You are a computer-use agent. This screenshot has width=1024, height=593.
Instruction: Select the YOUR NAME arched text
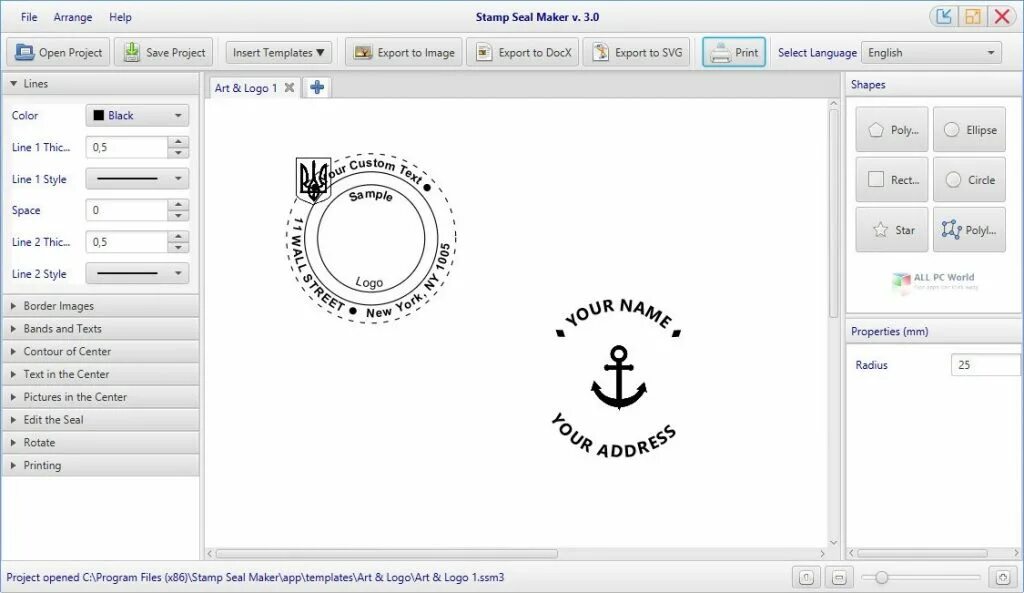point(618,315)
